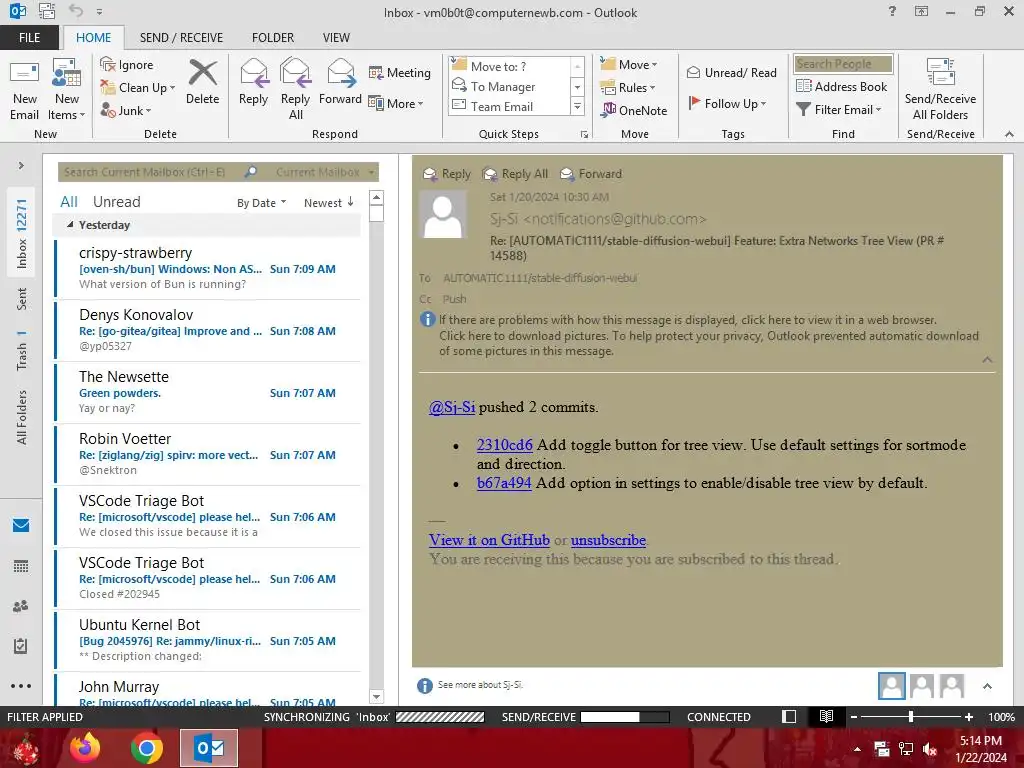Open the Filter Email dropdown
This screenshot has width=1024, height=768.
839,110
